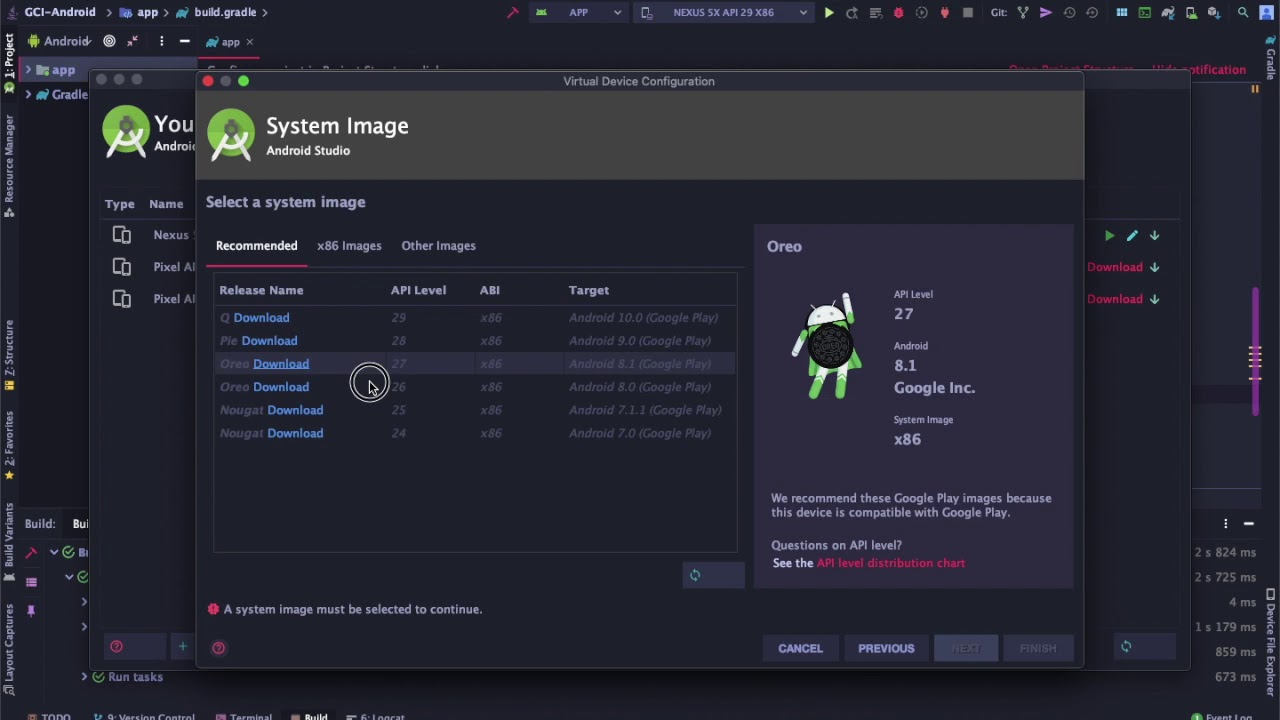Switch to the x86 Images tab
Viewport: 1280px width, 720px height.
coord(349,246)
